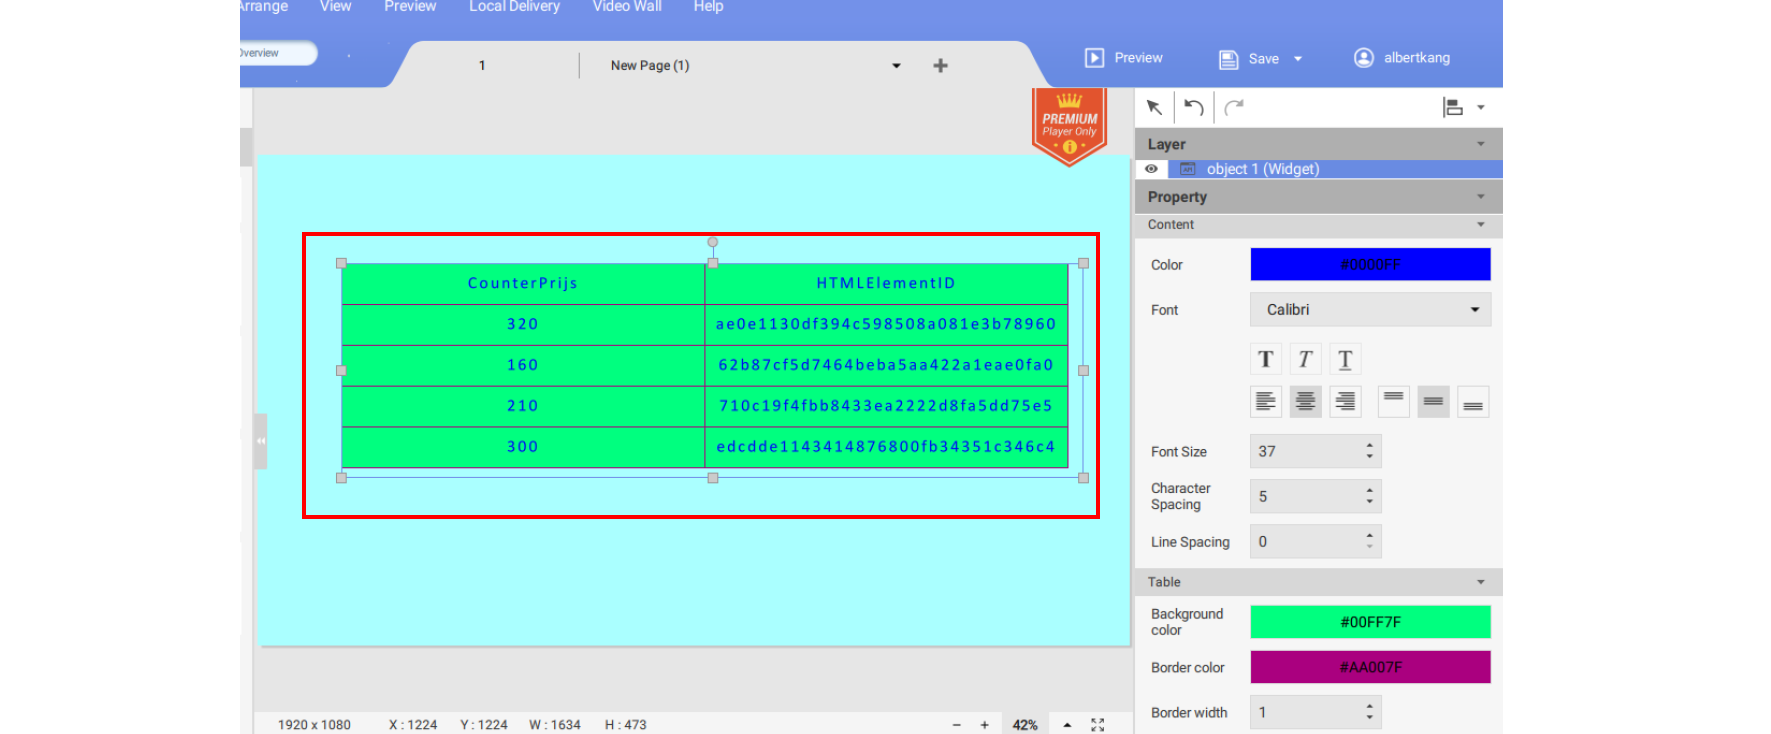This screenshot has width=1771, height=734.
Task: Toggle underline text formatting
Action: (x=1345, y=359)
